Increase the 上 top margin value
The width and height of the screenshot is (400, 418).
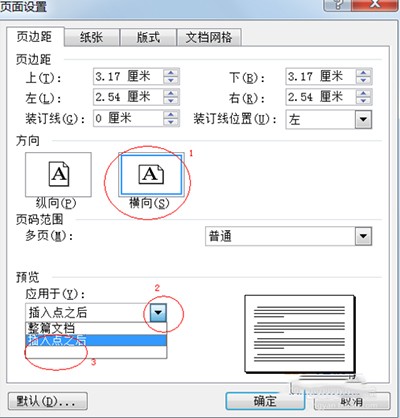(171, 73)
